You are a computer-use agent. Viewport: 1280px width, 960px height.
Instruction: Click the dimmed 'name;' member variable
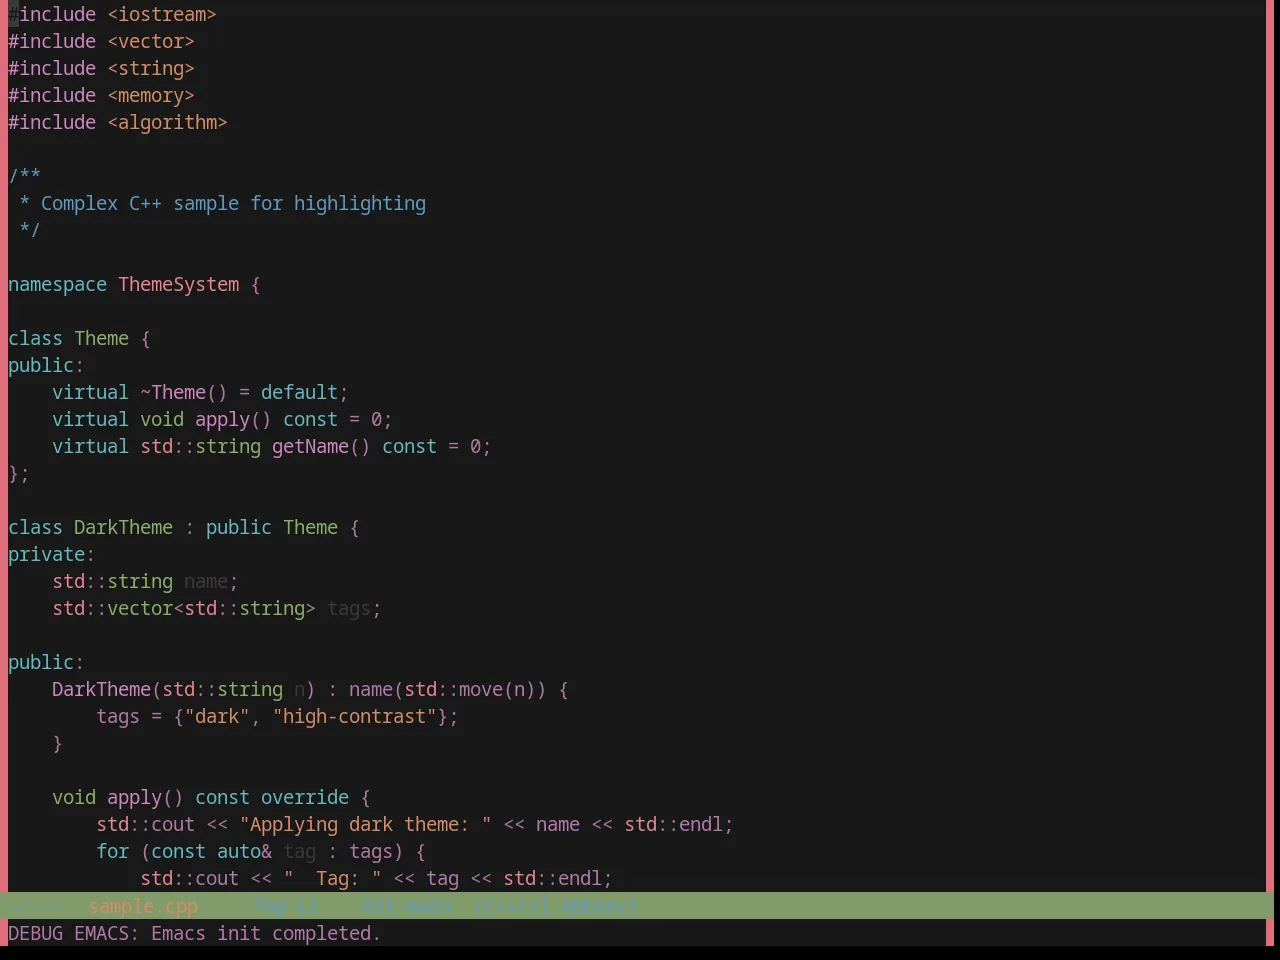point(211,581)
